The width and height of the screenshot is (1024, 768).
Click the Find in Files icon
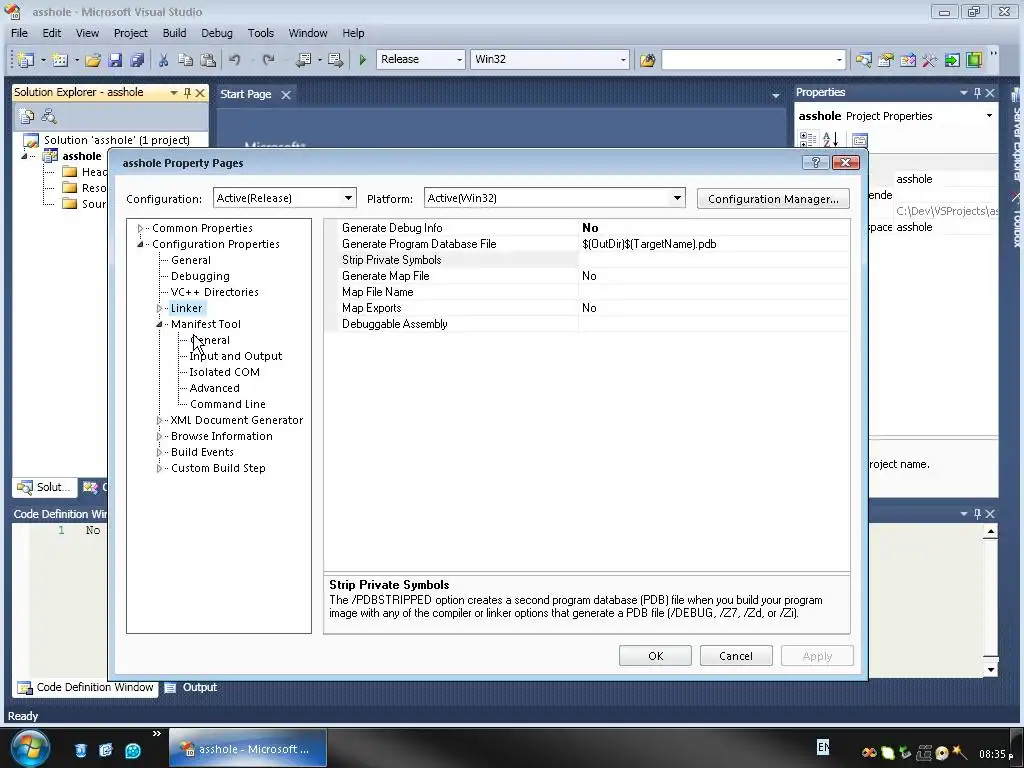click(x=647, y=59)
